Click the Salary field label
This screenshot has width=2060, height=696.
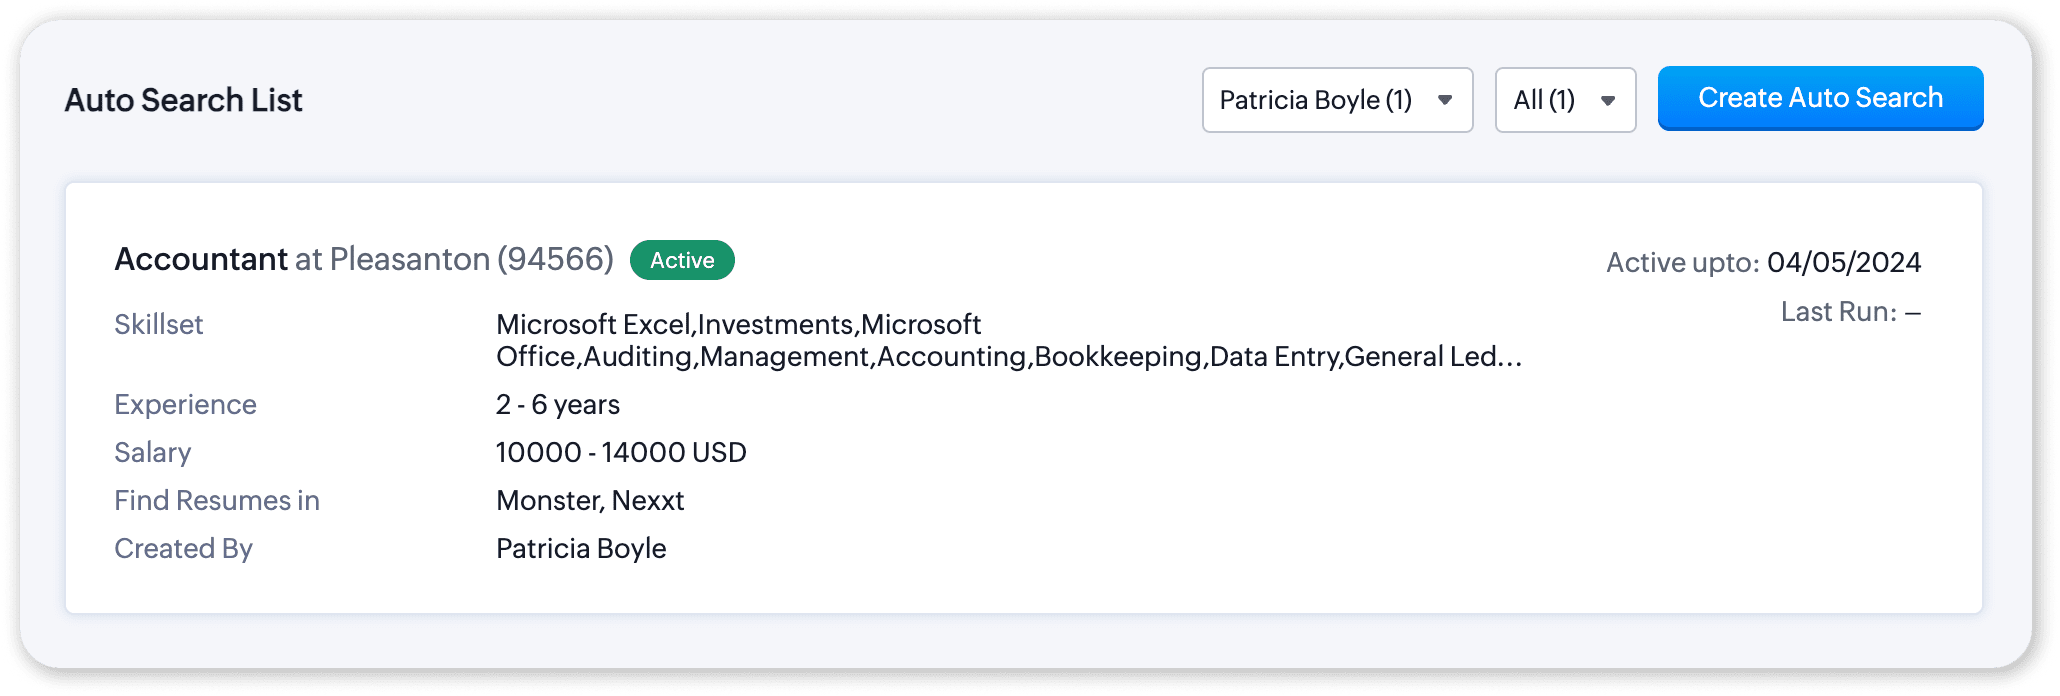152,452
